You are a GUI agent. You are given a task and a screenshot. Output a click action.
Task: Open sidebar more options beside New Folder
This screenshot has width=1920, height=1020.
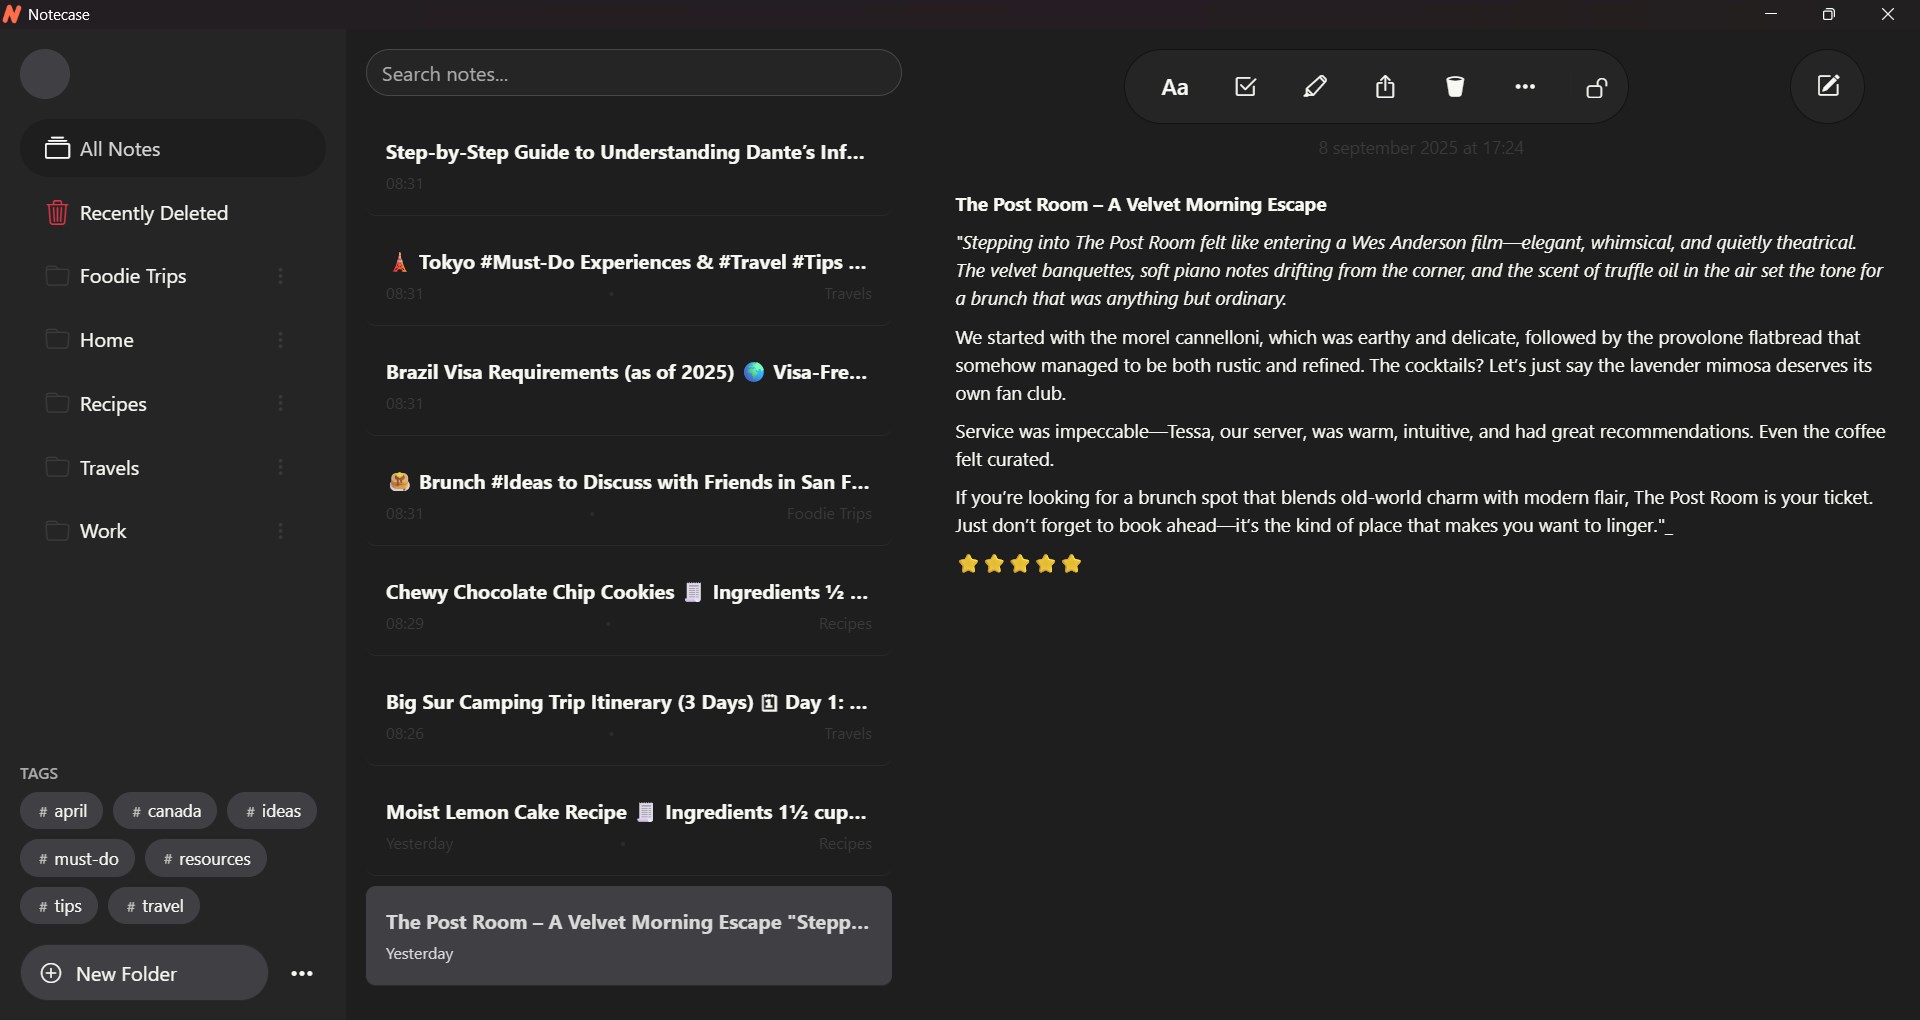(x=302, y=973)
